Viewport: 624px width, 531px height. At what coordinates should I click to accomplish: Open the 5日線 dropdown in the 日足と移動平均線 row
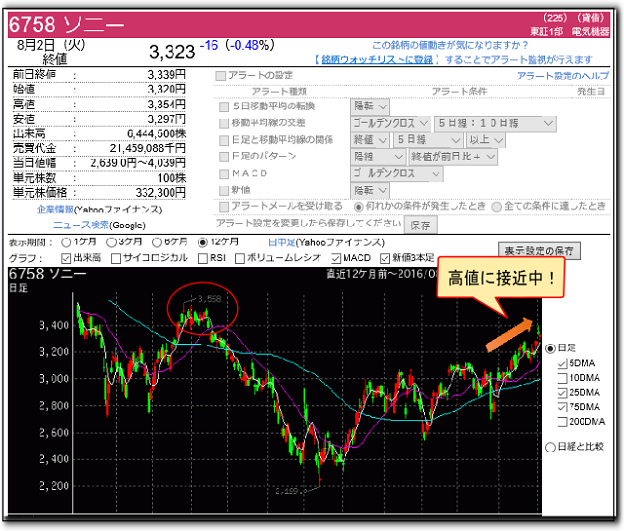(428, 140)
